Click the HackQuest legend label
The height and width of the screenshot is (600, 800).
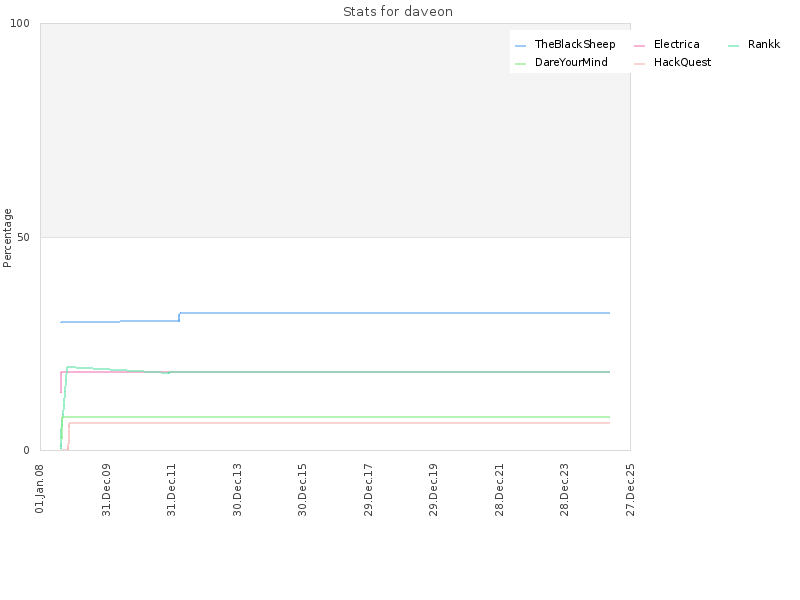[x=682, y=62]
